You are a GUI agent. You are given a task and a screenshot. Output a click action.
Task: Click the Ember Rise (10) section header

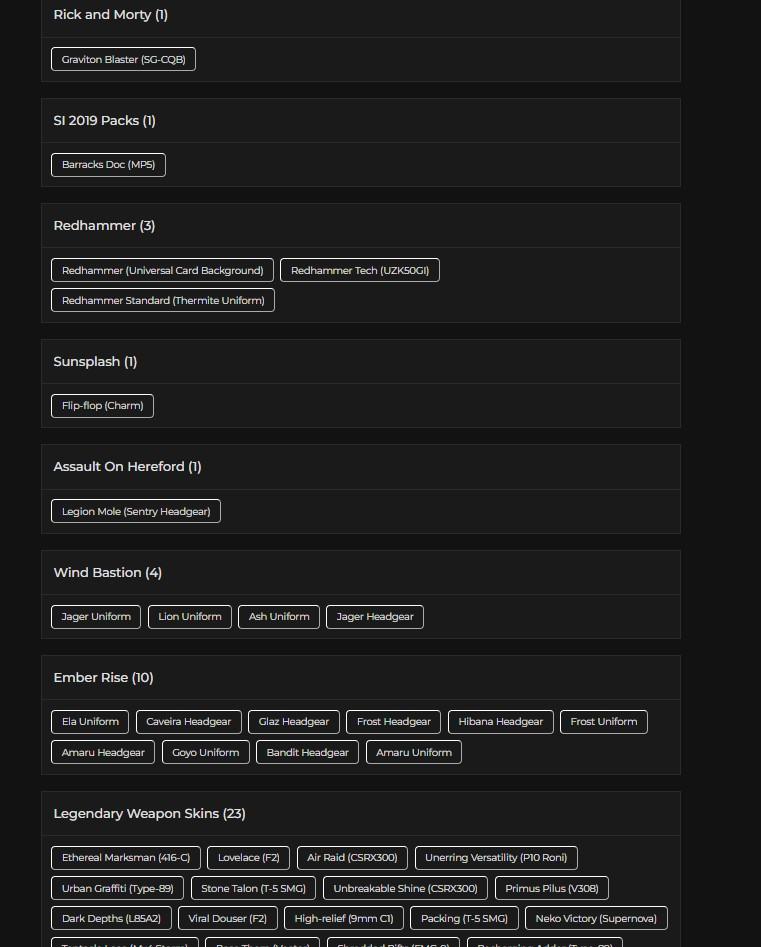(x=103, y=678)
